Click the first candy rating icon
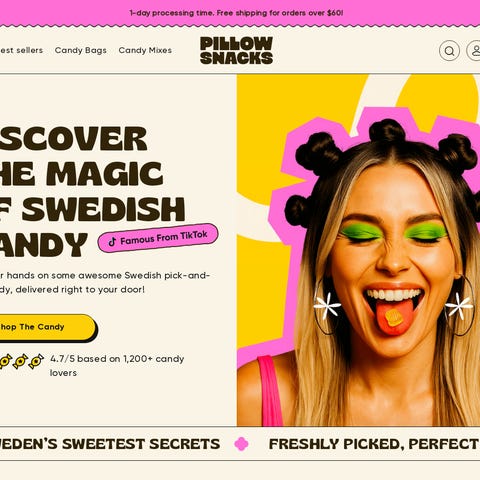Image resolution: width=480 pixels, height=480 pixels. tap(5, 361)
